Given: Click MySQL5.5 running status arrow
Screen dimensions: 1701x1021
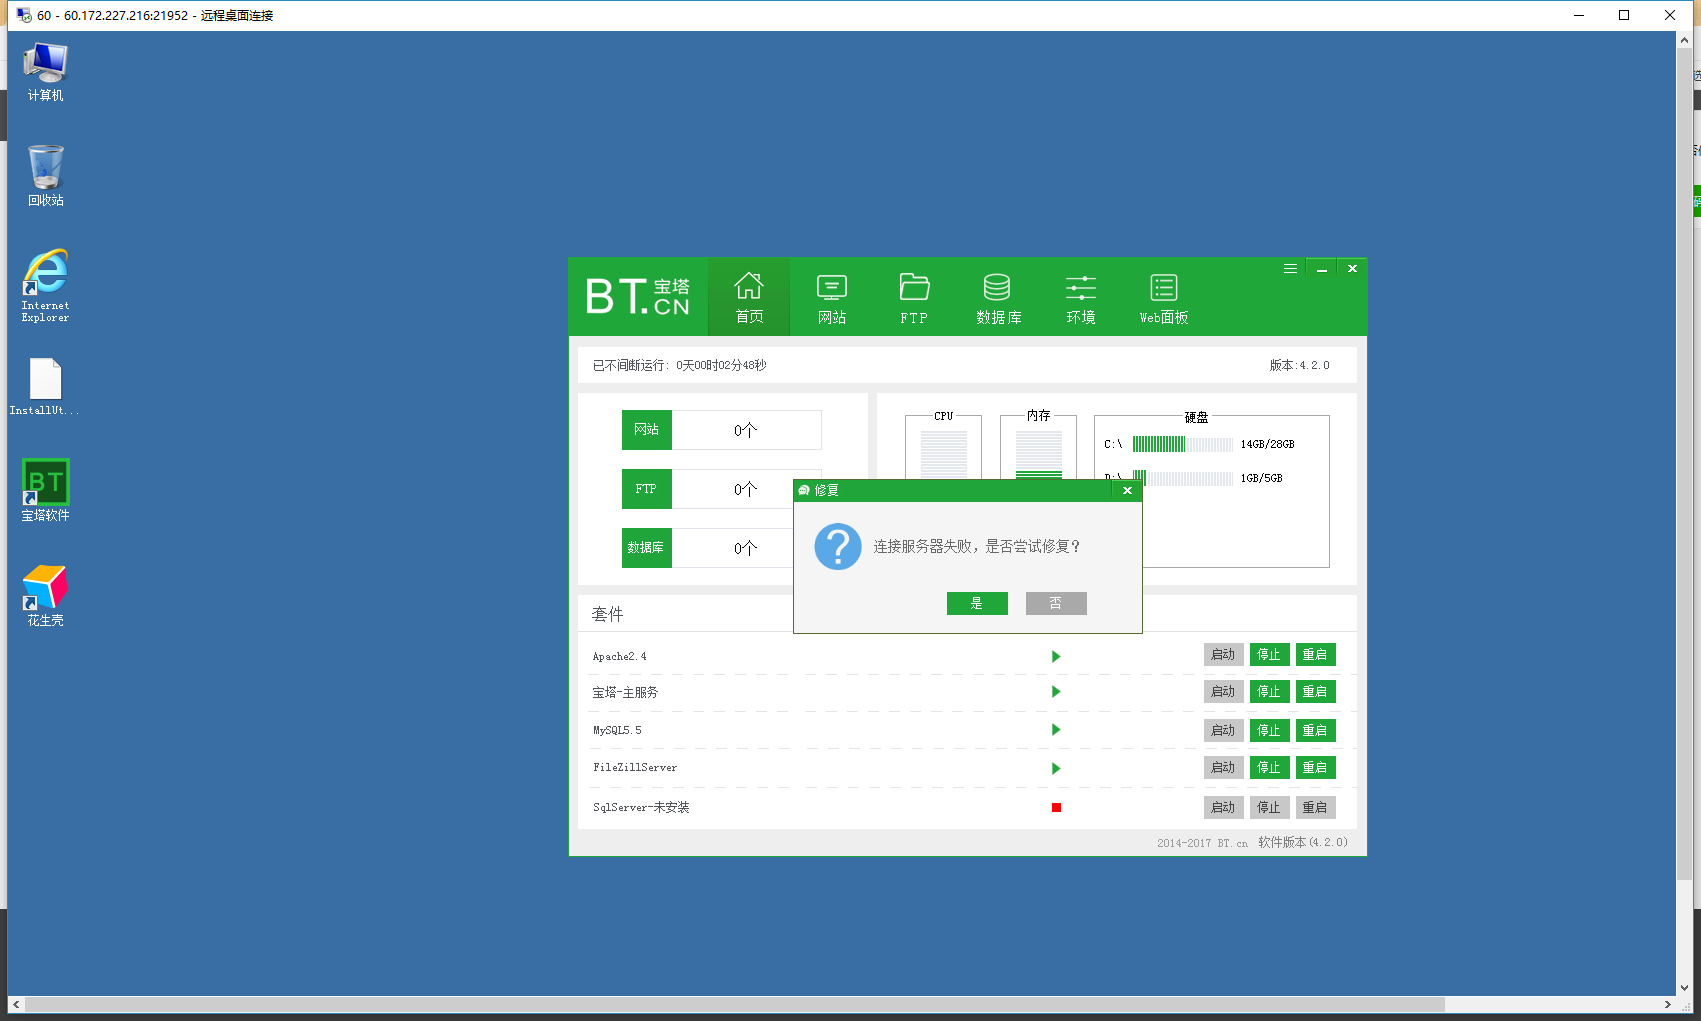Looking at the screenshot, I should pyautogui.click(x=1056, y=730).
